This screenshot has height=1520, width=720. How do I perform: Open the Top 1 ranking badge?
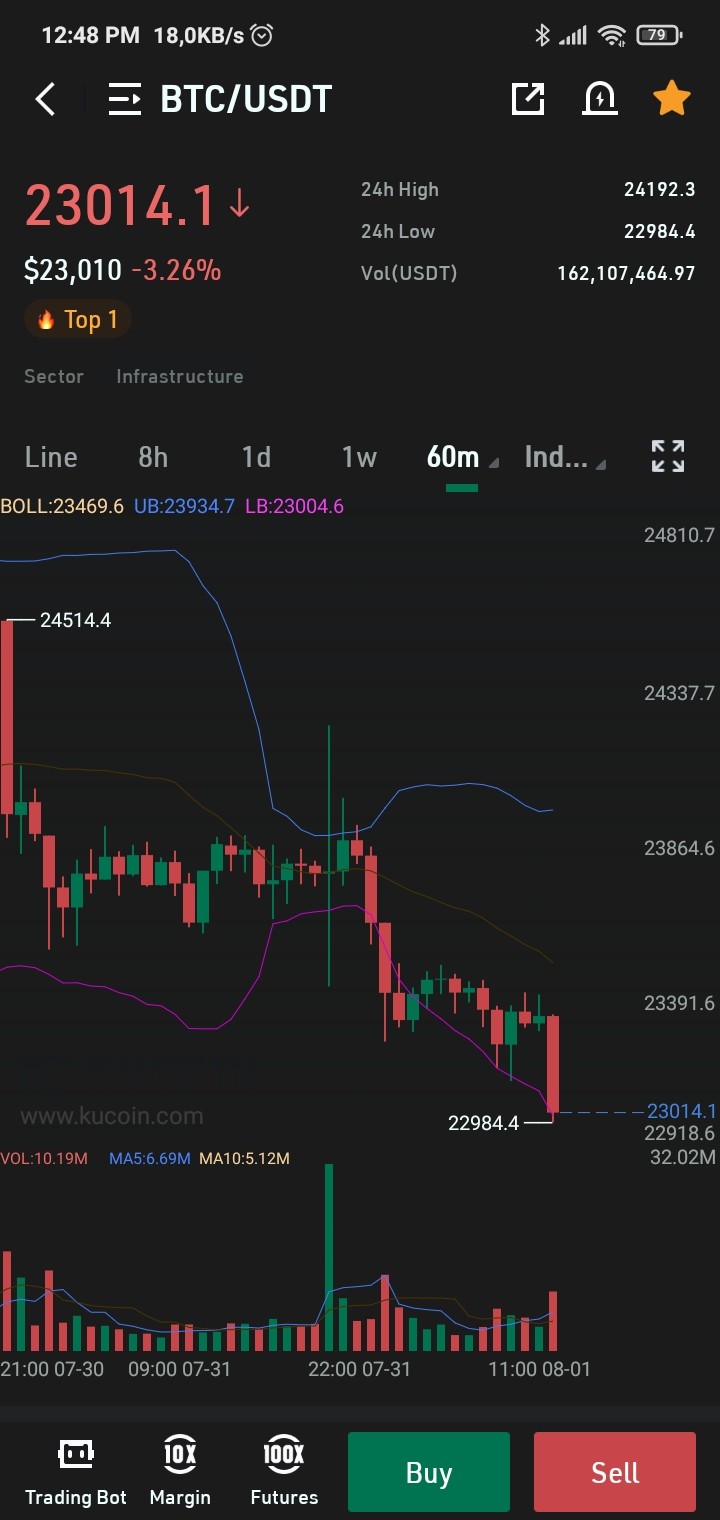click(78, 319)
